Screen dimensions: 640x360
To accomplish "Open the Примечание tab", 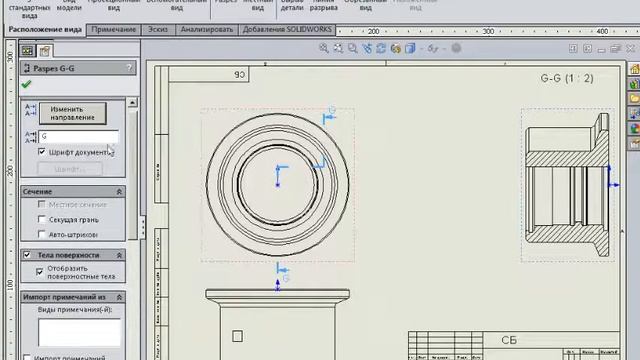I will (x=113, y=29).
